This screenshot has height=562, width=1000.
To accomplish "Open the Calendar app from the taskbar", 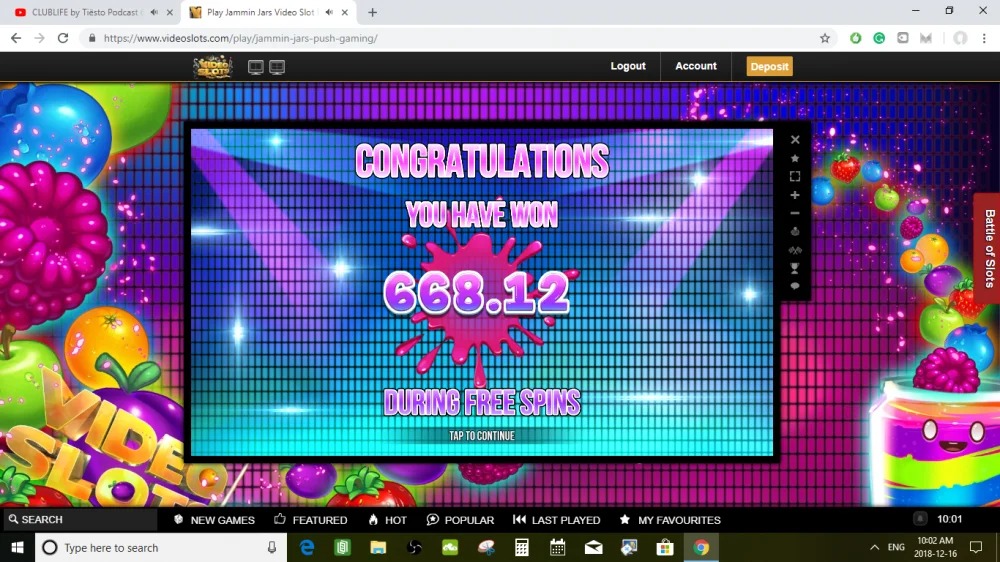I will click(557, 547).
